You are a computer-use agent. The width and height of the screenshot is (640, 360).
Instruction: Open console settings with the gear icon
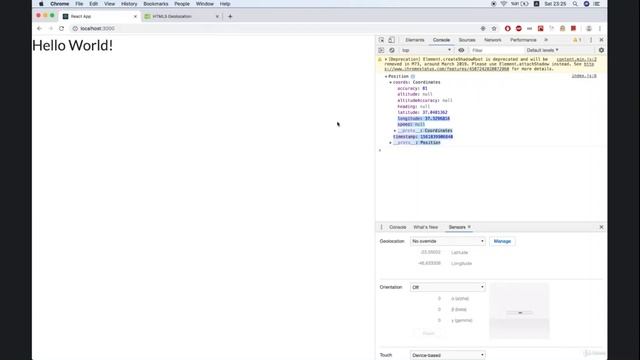(601, 50)
